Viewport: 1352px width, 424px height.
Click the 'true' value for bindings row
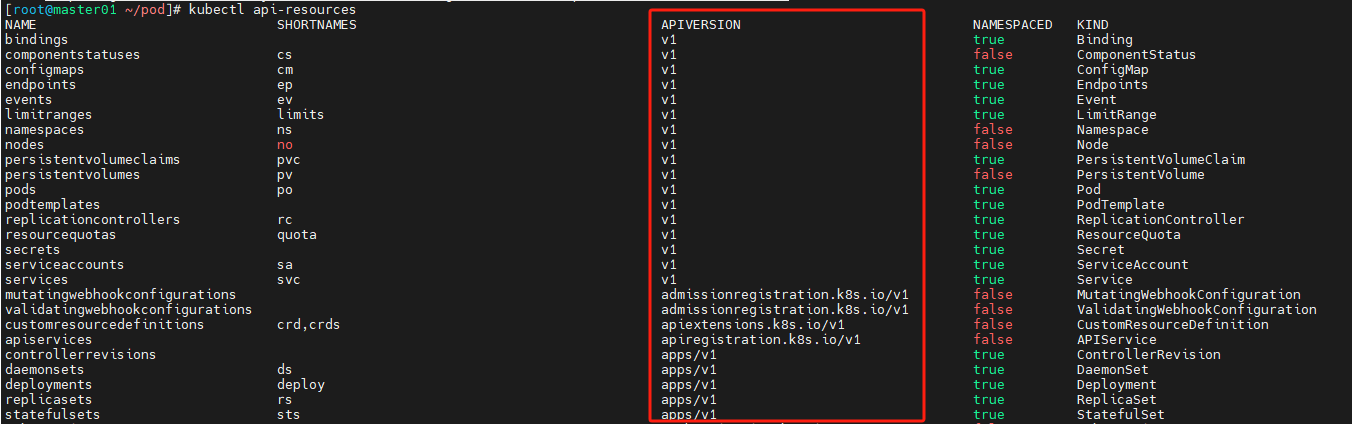pos(989,39)
